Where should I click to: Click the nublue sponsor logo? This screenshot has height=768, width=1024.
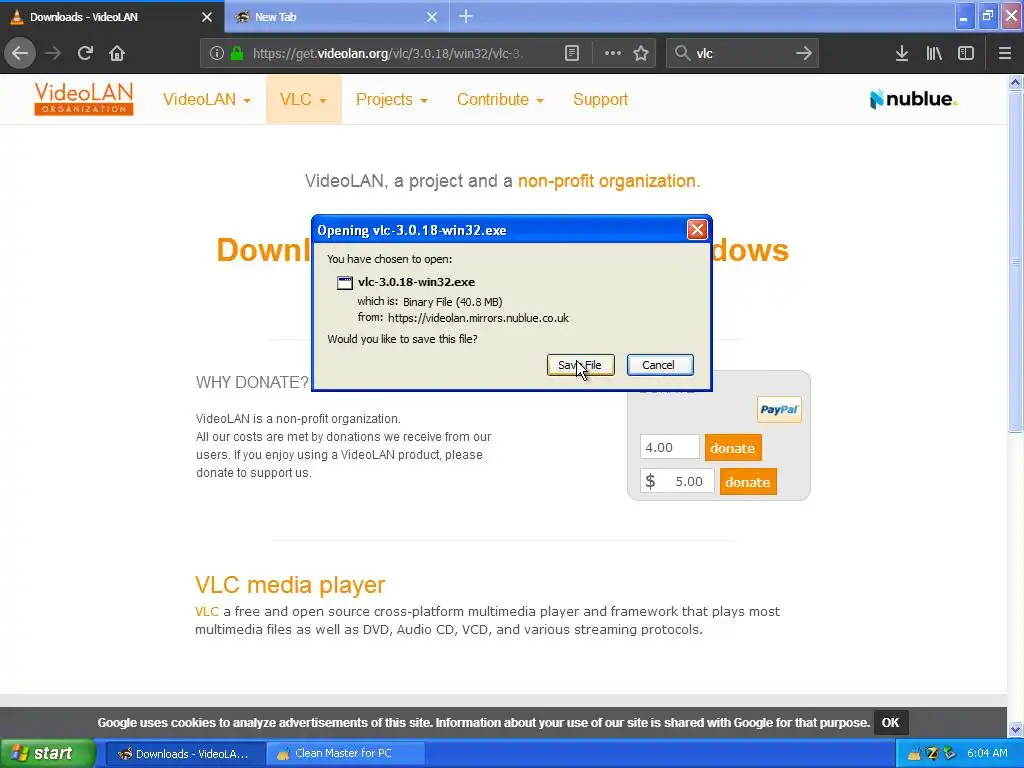tap(913, 99)
